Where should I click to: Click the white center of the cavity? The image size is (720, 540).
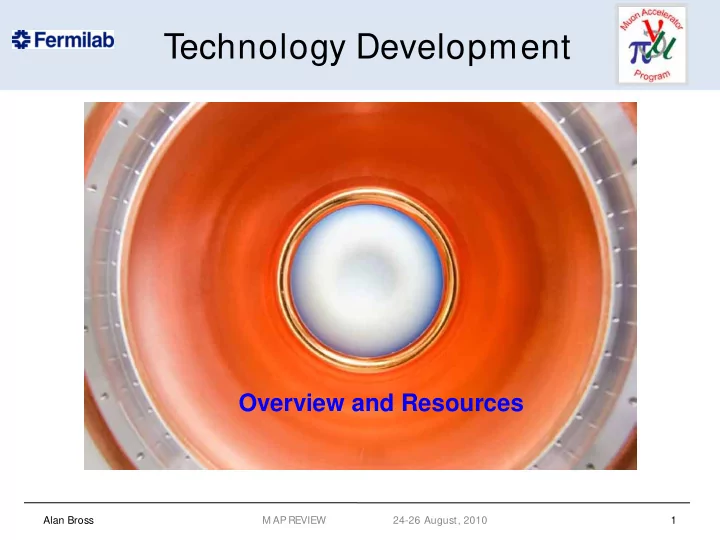click(x=367, y=280)
